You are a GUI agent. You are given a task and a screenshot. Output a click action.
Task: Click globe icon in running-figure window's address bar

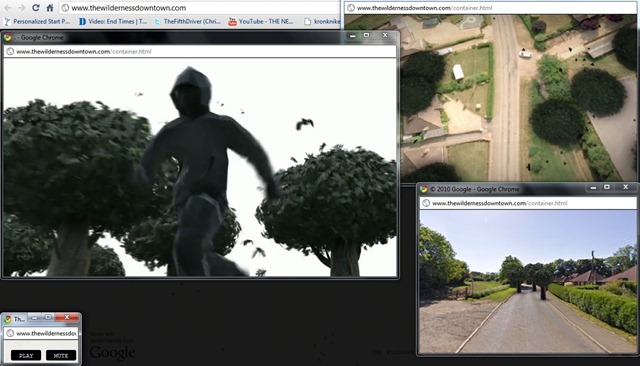pyautogui.click(x=10, y=51)
